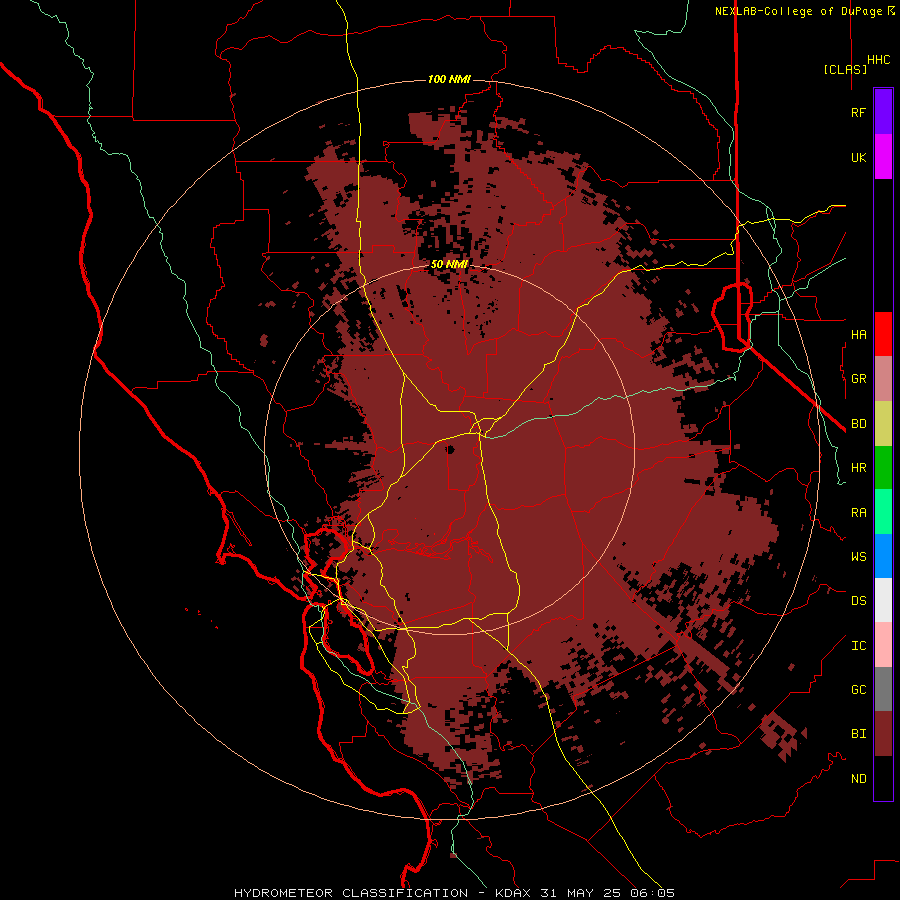This screenshot has width=900, height=900.
Task: Click the 50 NMI range ring label
Action: [449, 264]
